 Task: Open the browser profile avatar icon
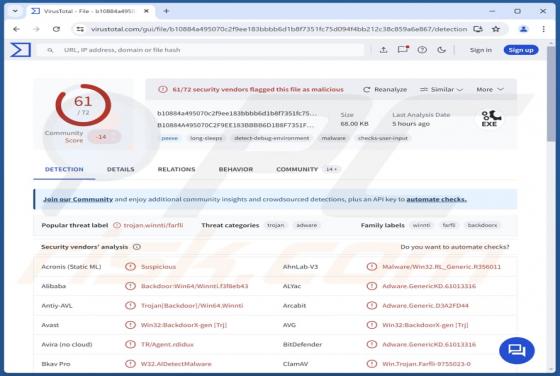click(524, 29)
